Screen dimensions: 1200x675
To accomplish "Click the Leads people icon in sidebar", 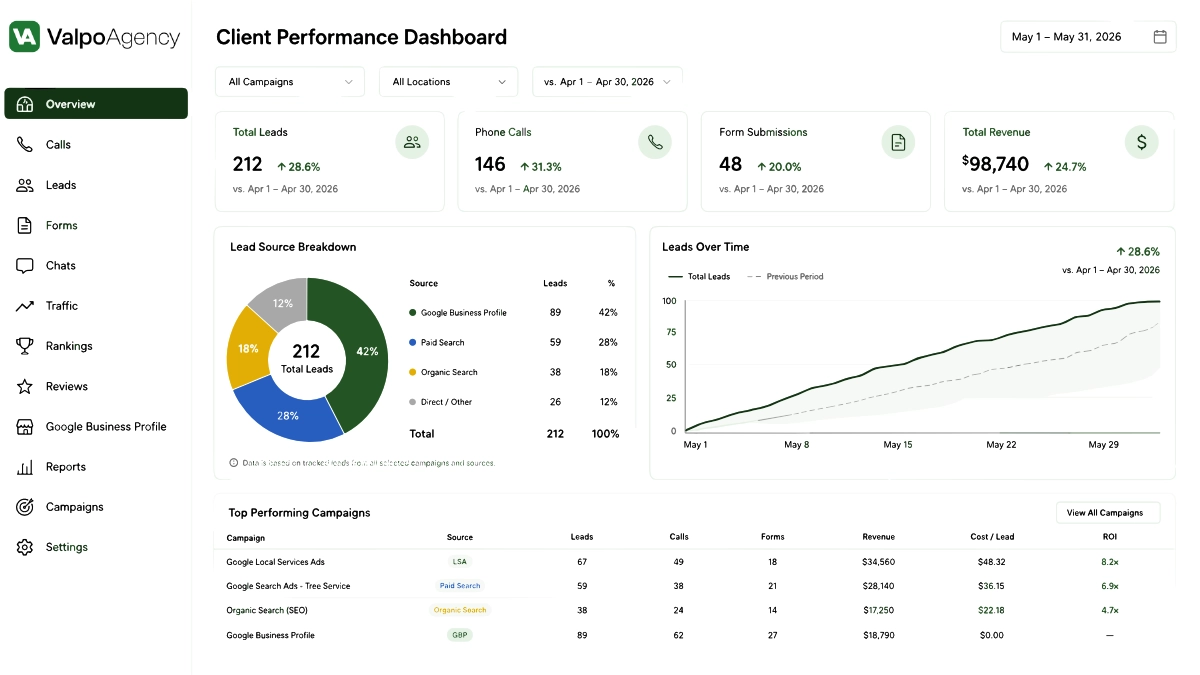I will tap(25, 185).
